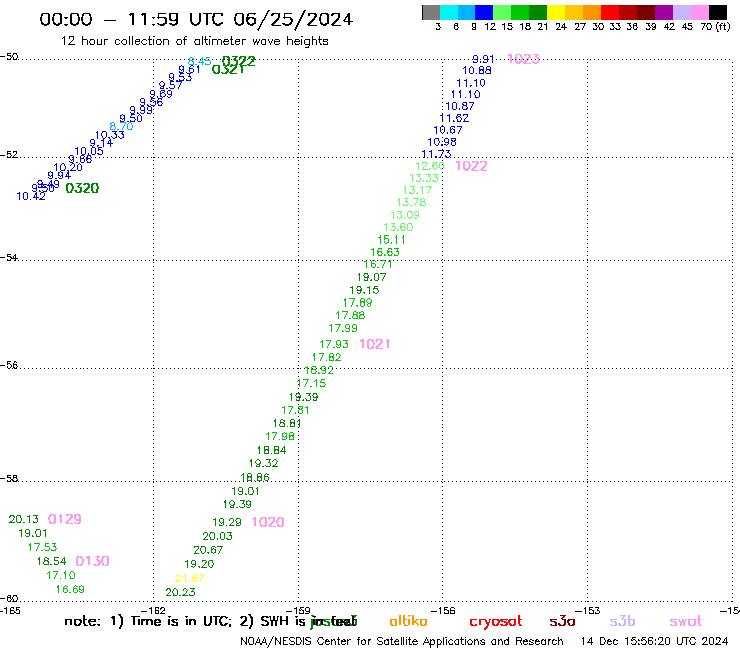Click the title '00:00 – 11:59 UTC 06/25/2024'
The image size is (740, 650).
point(196,19)
